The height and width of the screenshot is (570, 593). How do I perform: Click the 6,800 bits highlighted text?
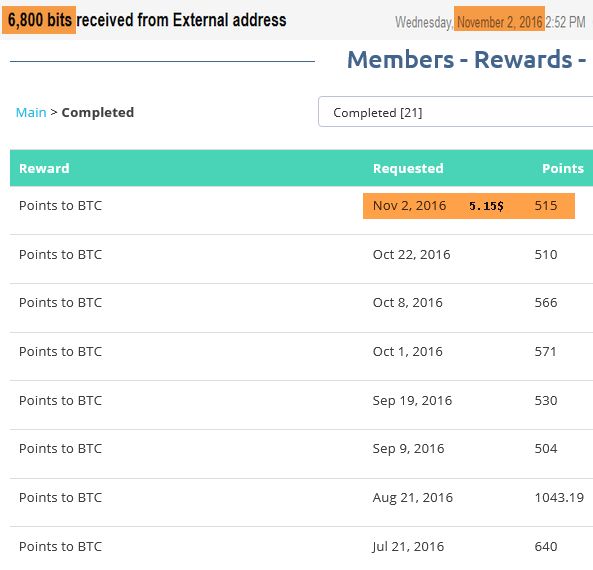(x=39, y=20)
